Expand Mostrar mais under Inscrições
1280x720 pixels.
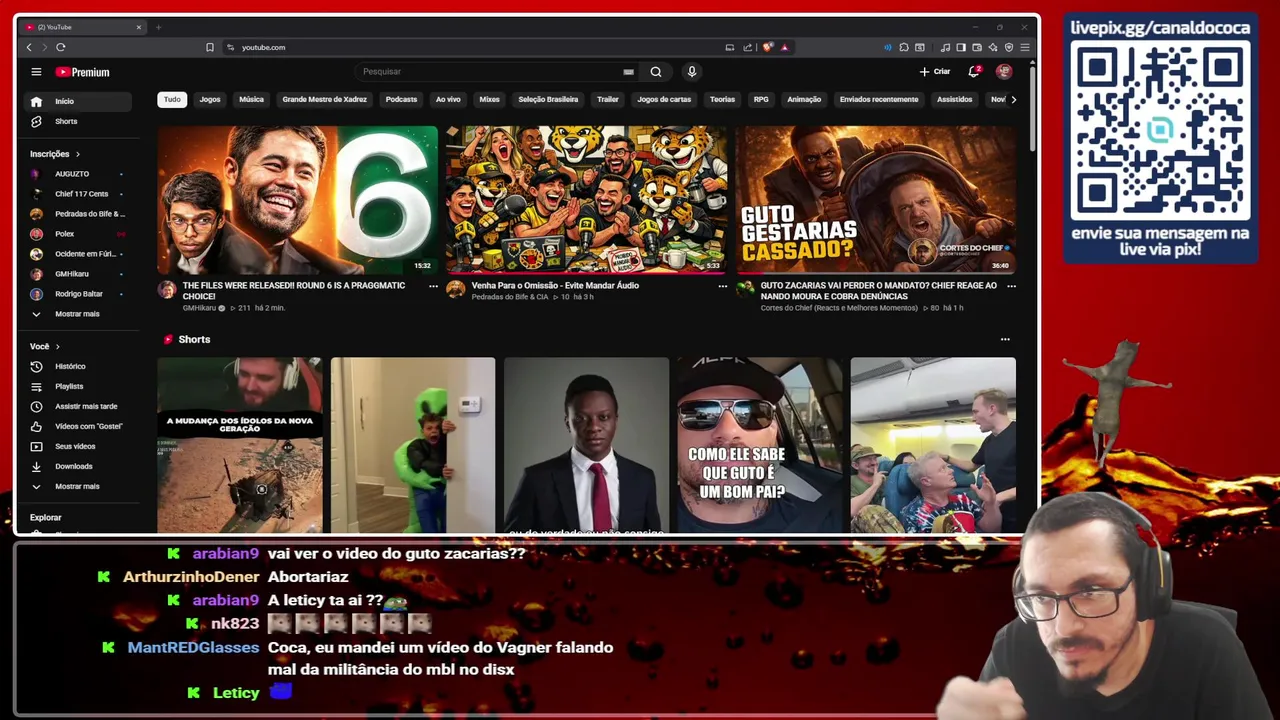pos(78,314)
